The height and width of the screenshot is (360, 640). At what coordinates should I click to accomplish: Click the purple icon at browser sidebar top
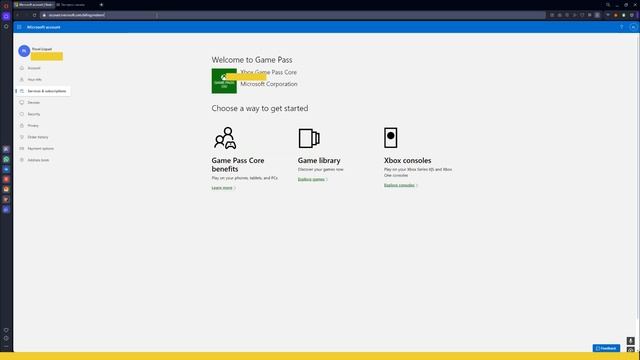coord(6,16)
